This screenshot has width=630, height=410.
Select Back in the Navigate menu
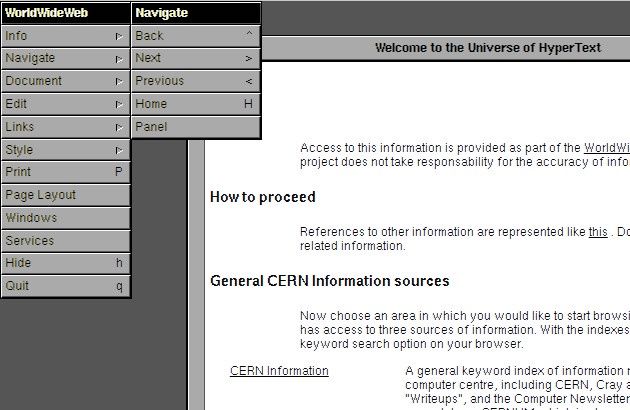(196, 36)
